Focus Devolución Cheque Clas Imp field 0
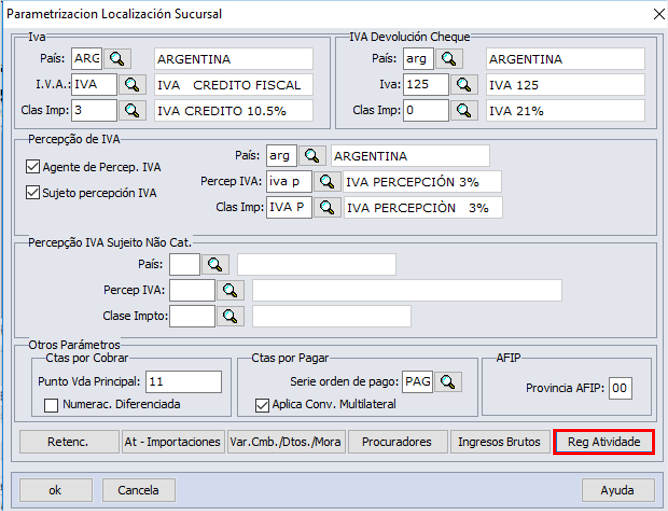Image resolution: width=668 pixels, height=511 pixels. pyautogui.click(x=426, y=110)
